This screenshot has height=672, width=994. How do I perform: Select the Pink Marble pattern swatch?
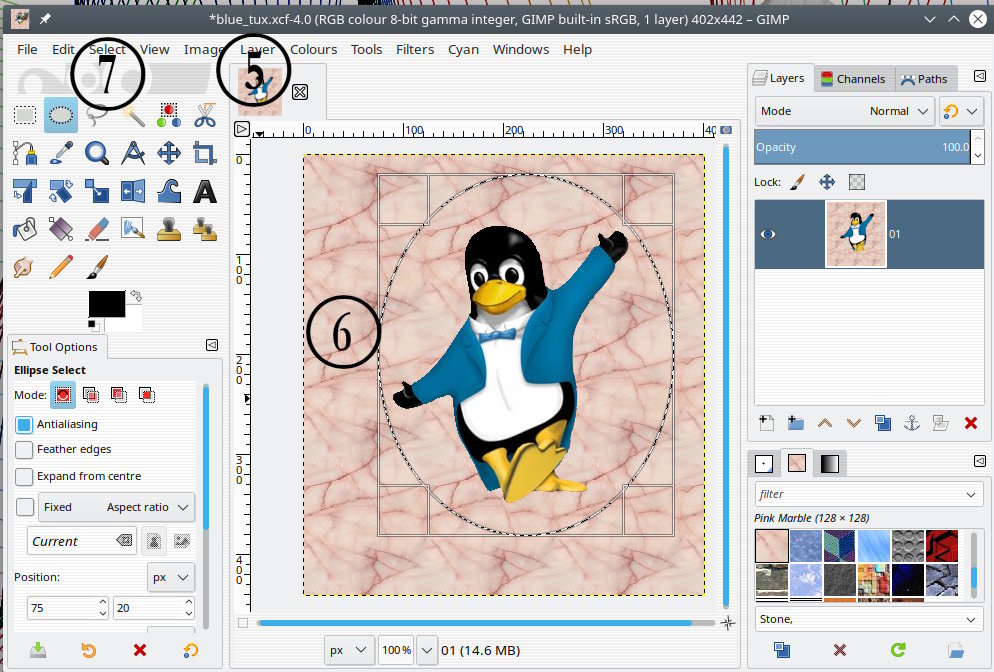771,545
